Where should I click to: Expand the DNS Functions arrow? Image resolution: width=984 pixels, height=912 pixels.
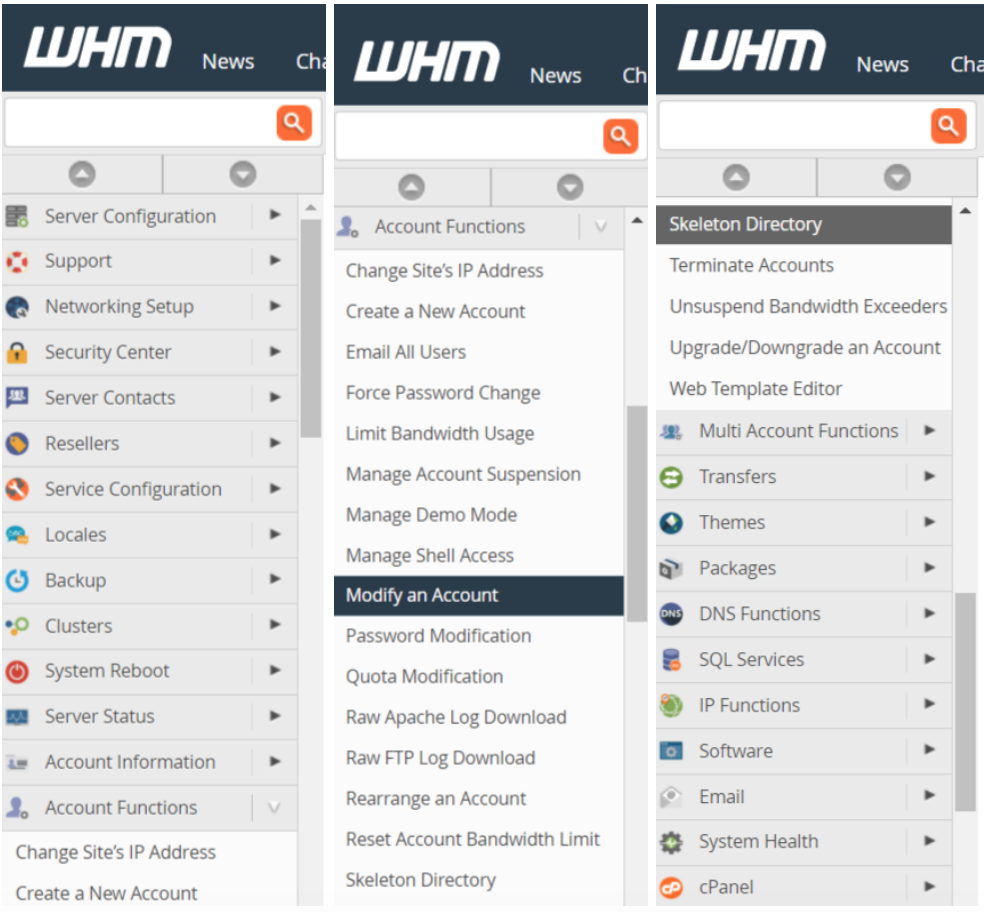coord(929,613)
